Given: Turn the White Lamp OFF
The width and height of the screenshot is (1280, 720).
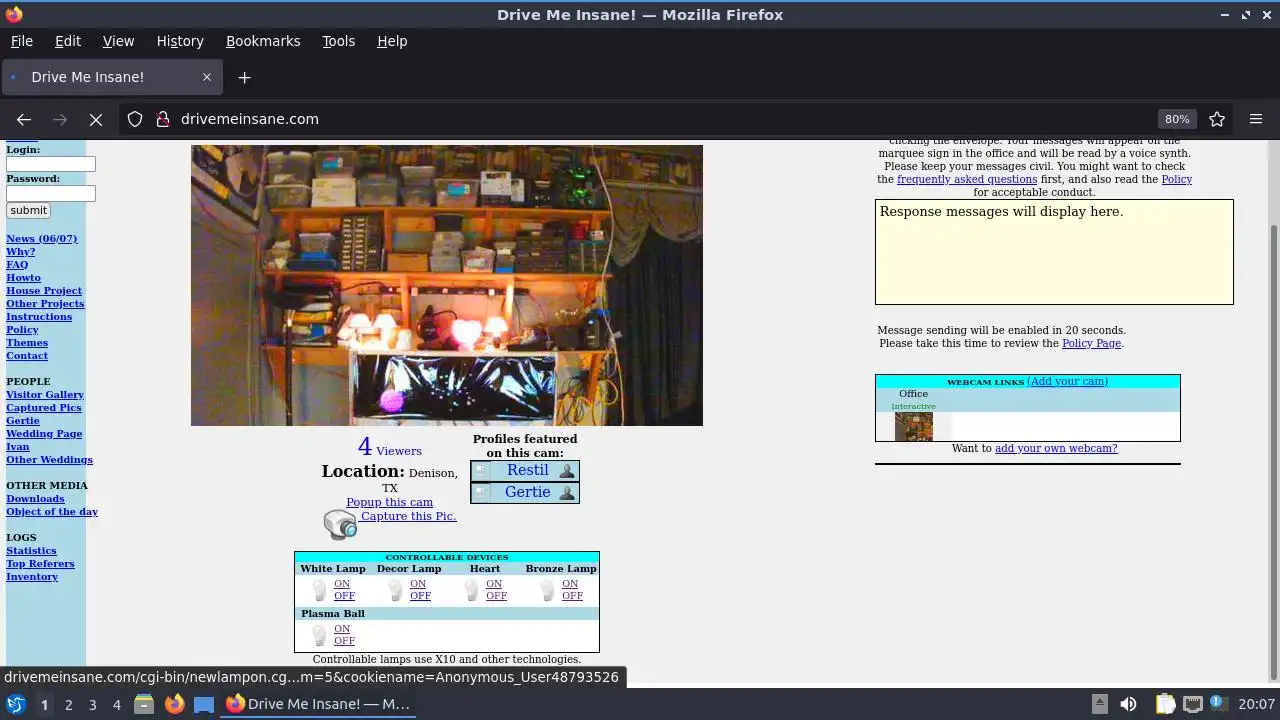Looking at the screenshot, I should pyautogui.click(x=344, y=596).
